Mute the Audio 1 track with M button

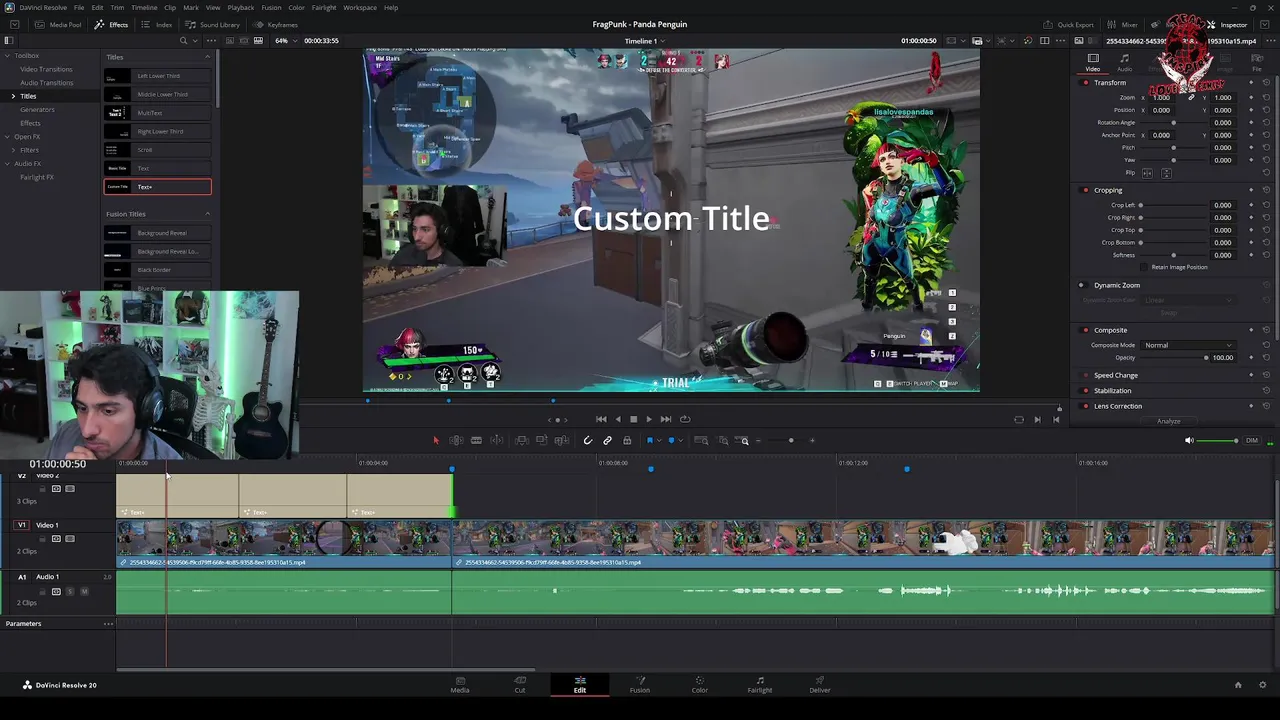(84, 591)
